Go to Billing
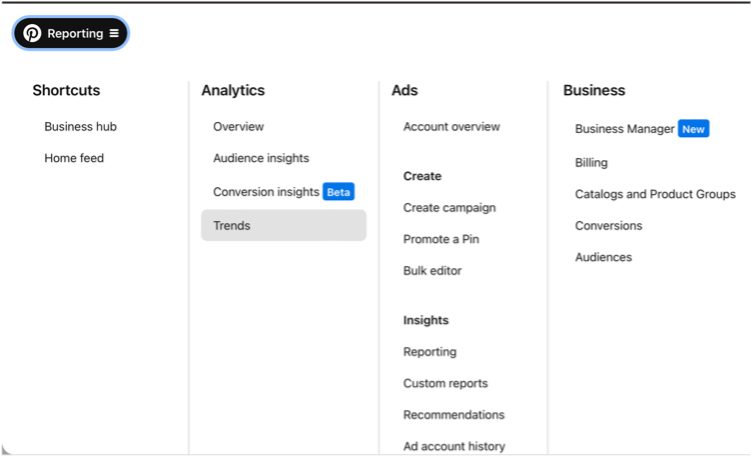 point(591,163)
